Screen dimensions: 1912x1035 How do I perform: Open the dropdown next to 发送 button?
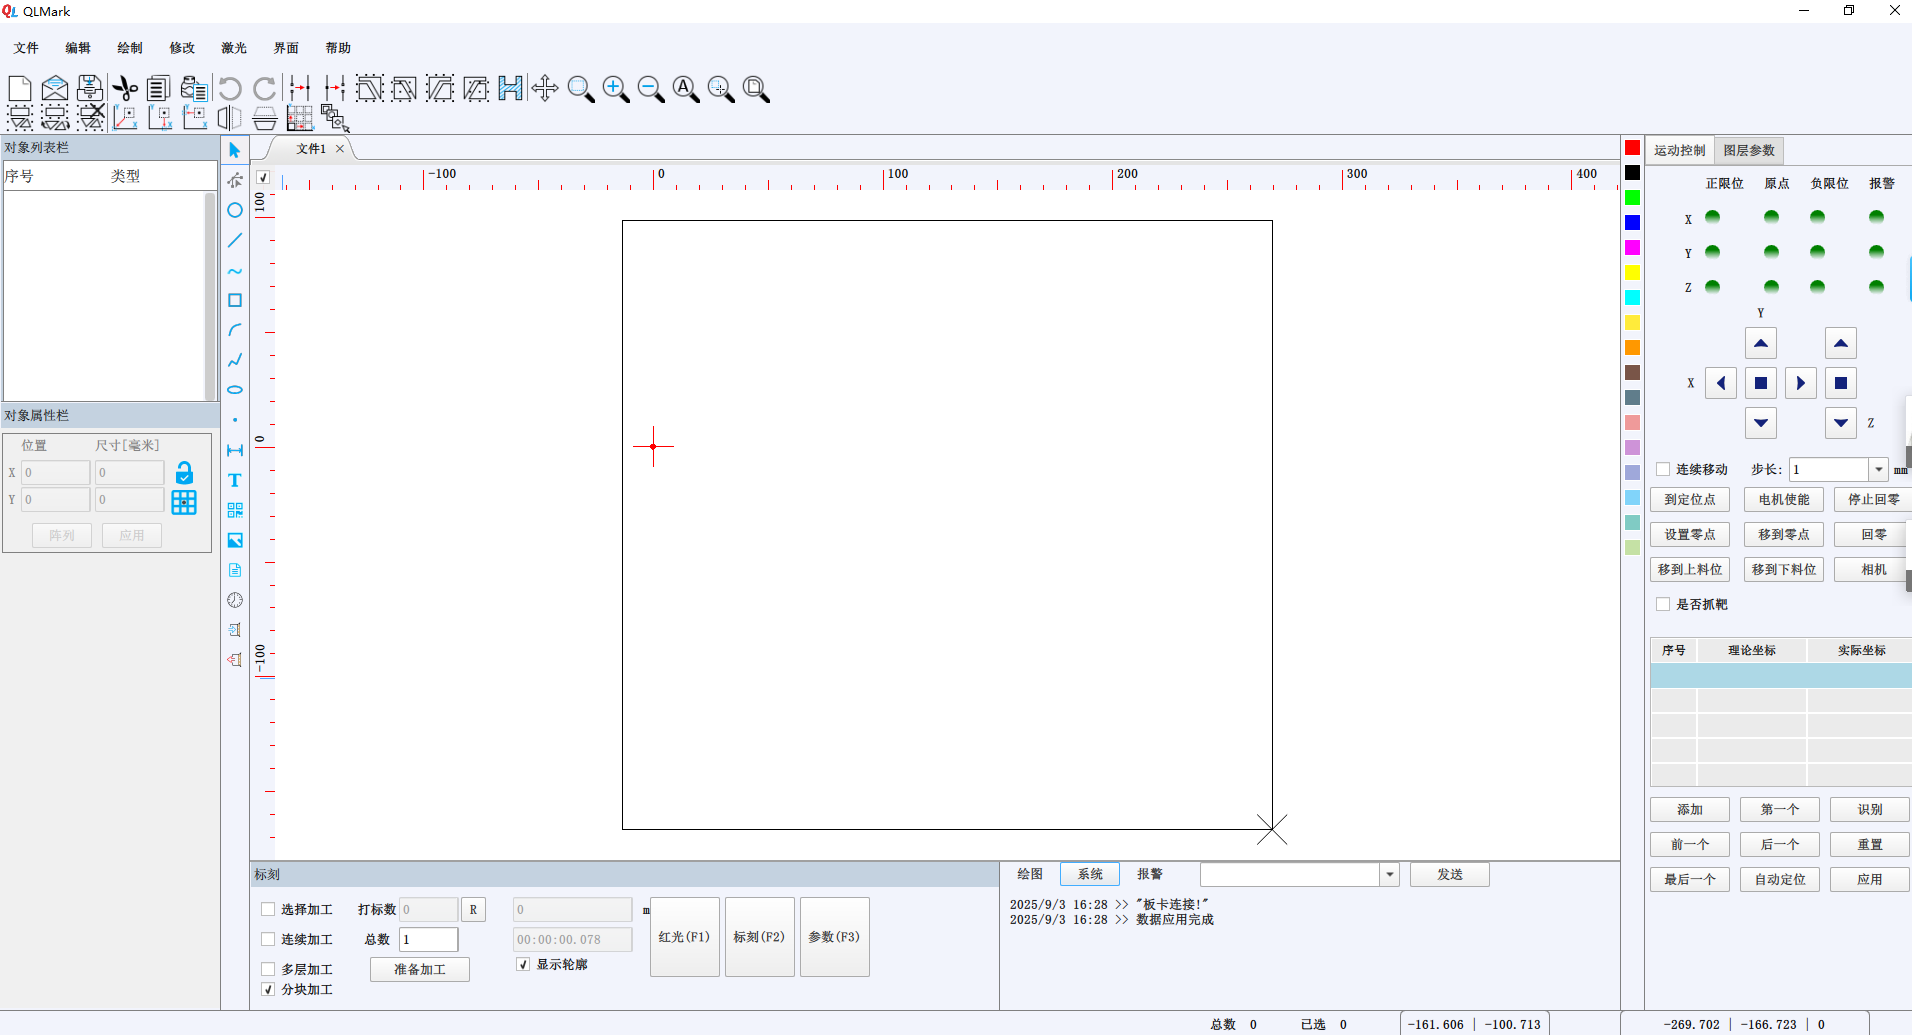[x=1388, y=874]
